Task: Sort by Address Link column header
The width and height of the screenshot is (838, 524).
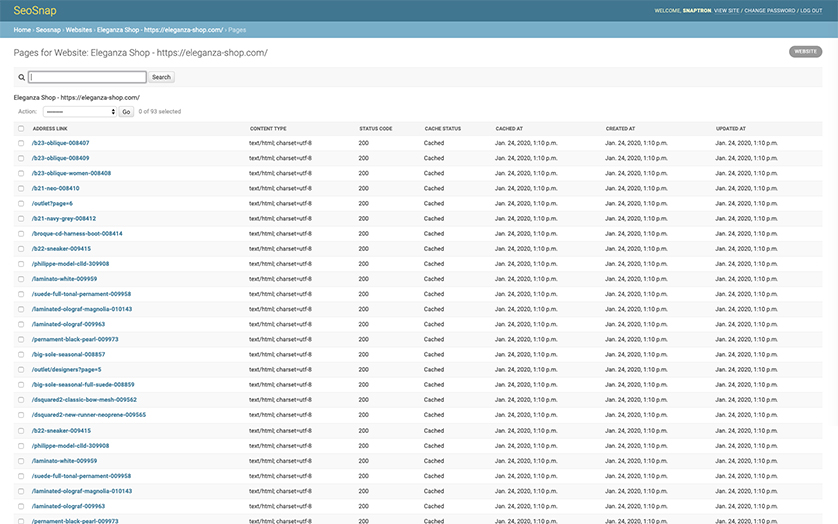Action: click(x=50, y=129)
